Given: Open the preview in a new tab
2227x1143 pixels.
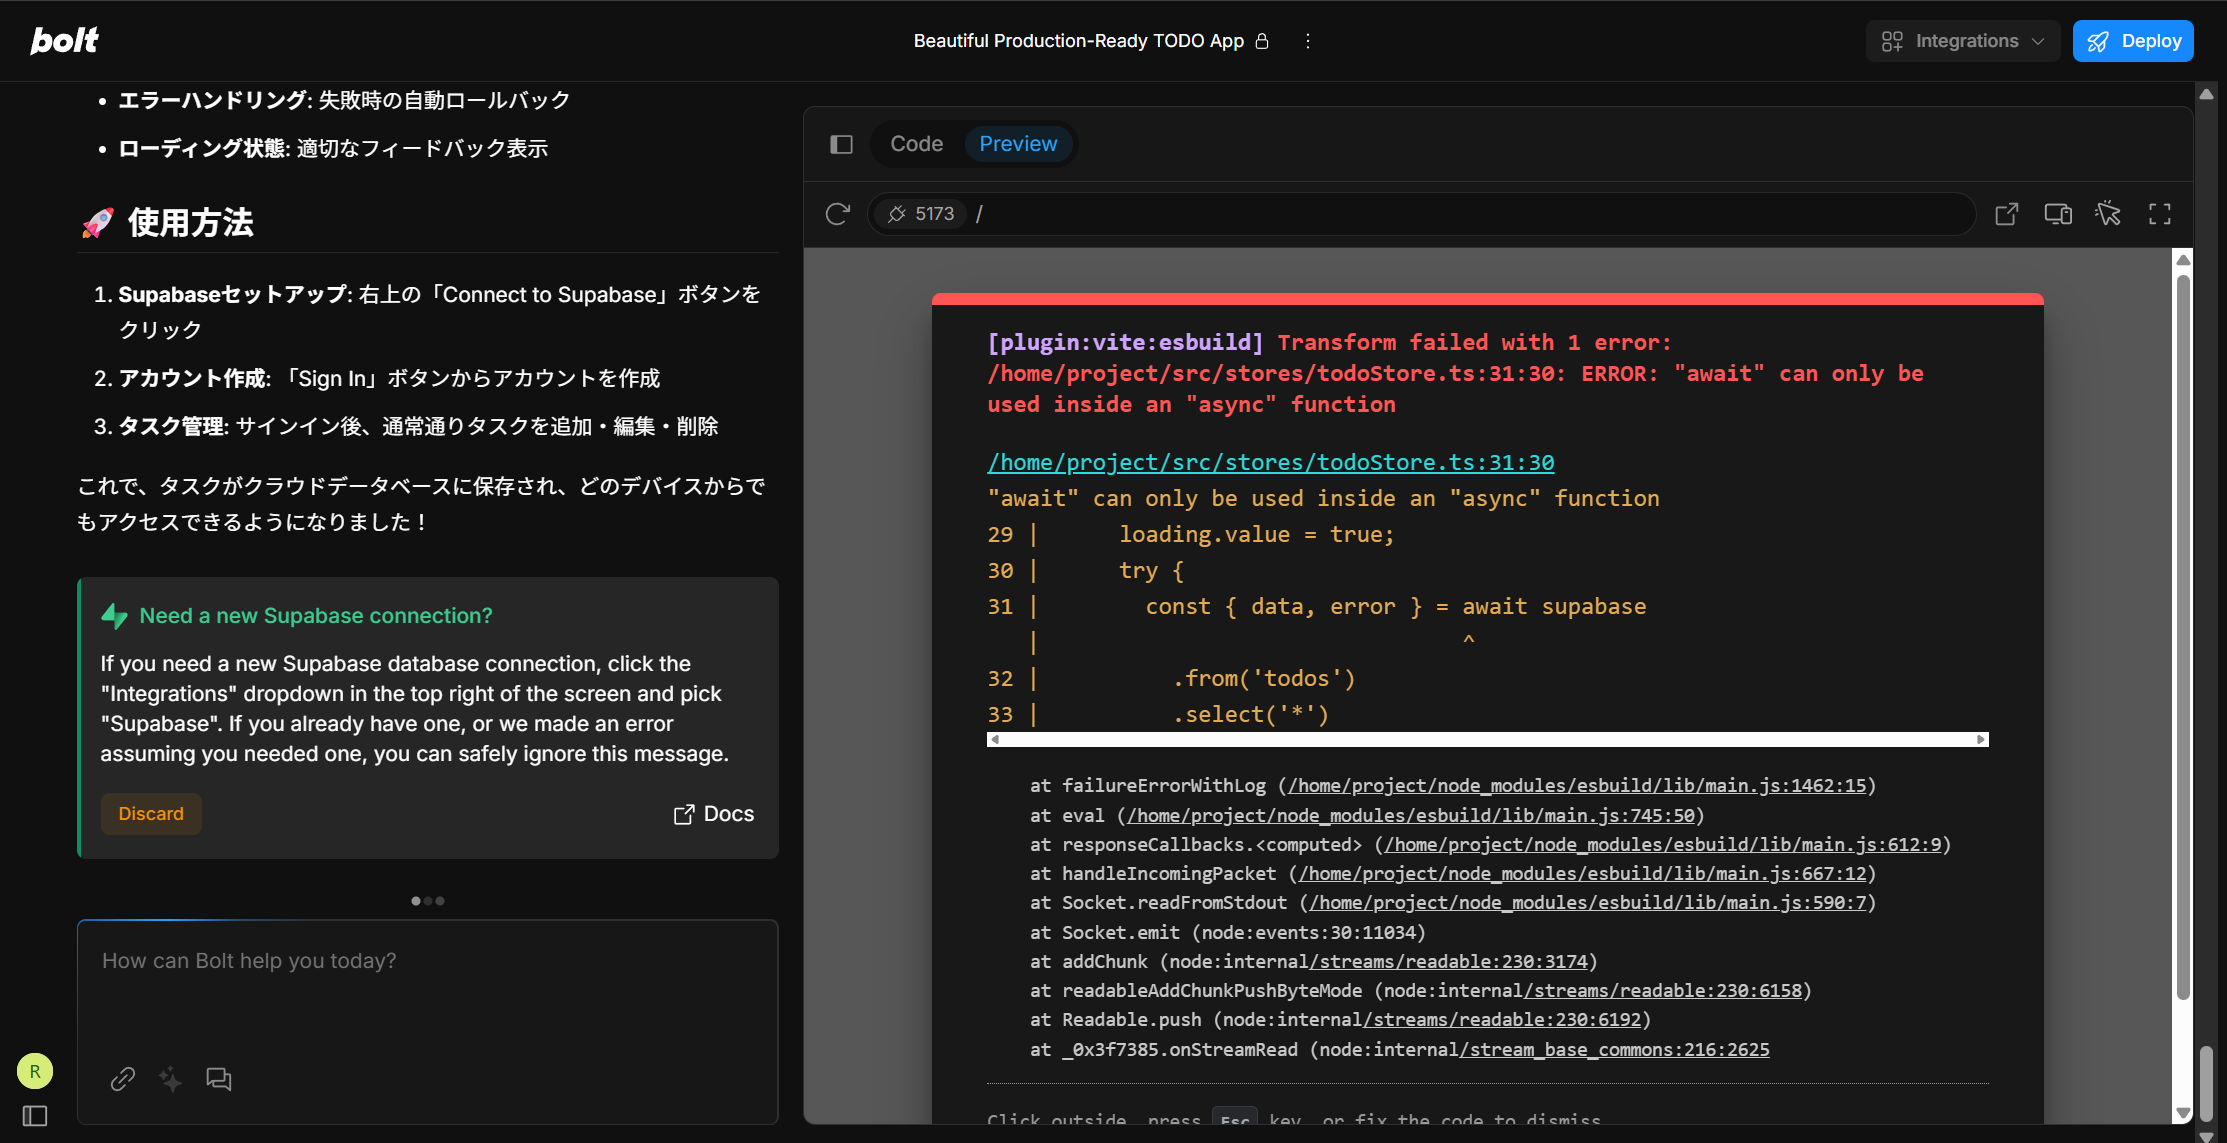Looking at the screenshot, I should [2006, 214].
